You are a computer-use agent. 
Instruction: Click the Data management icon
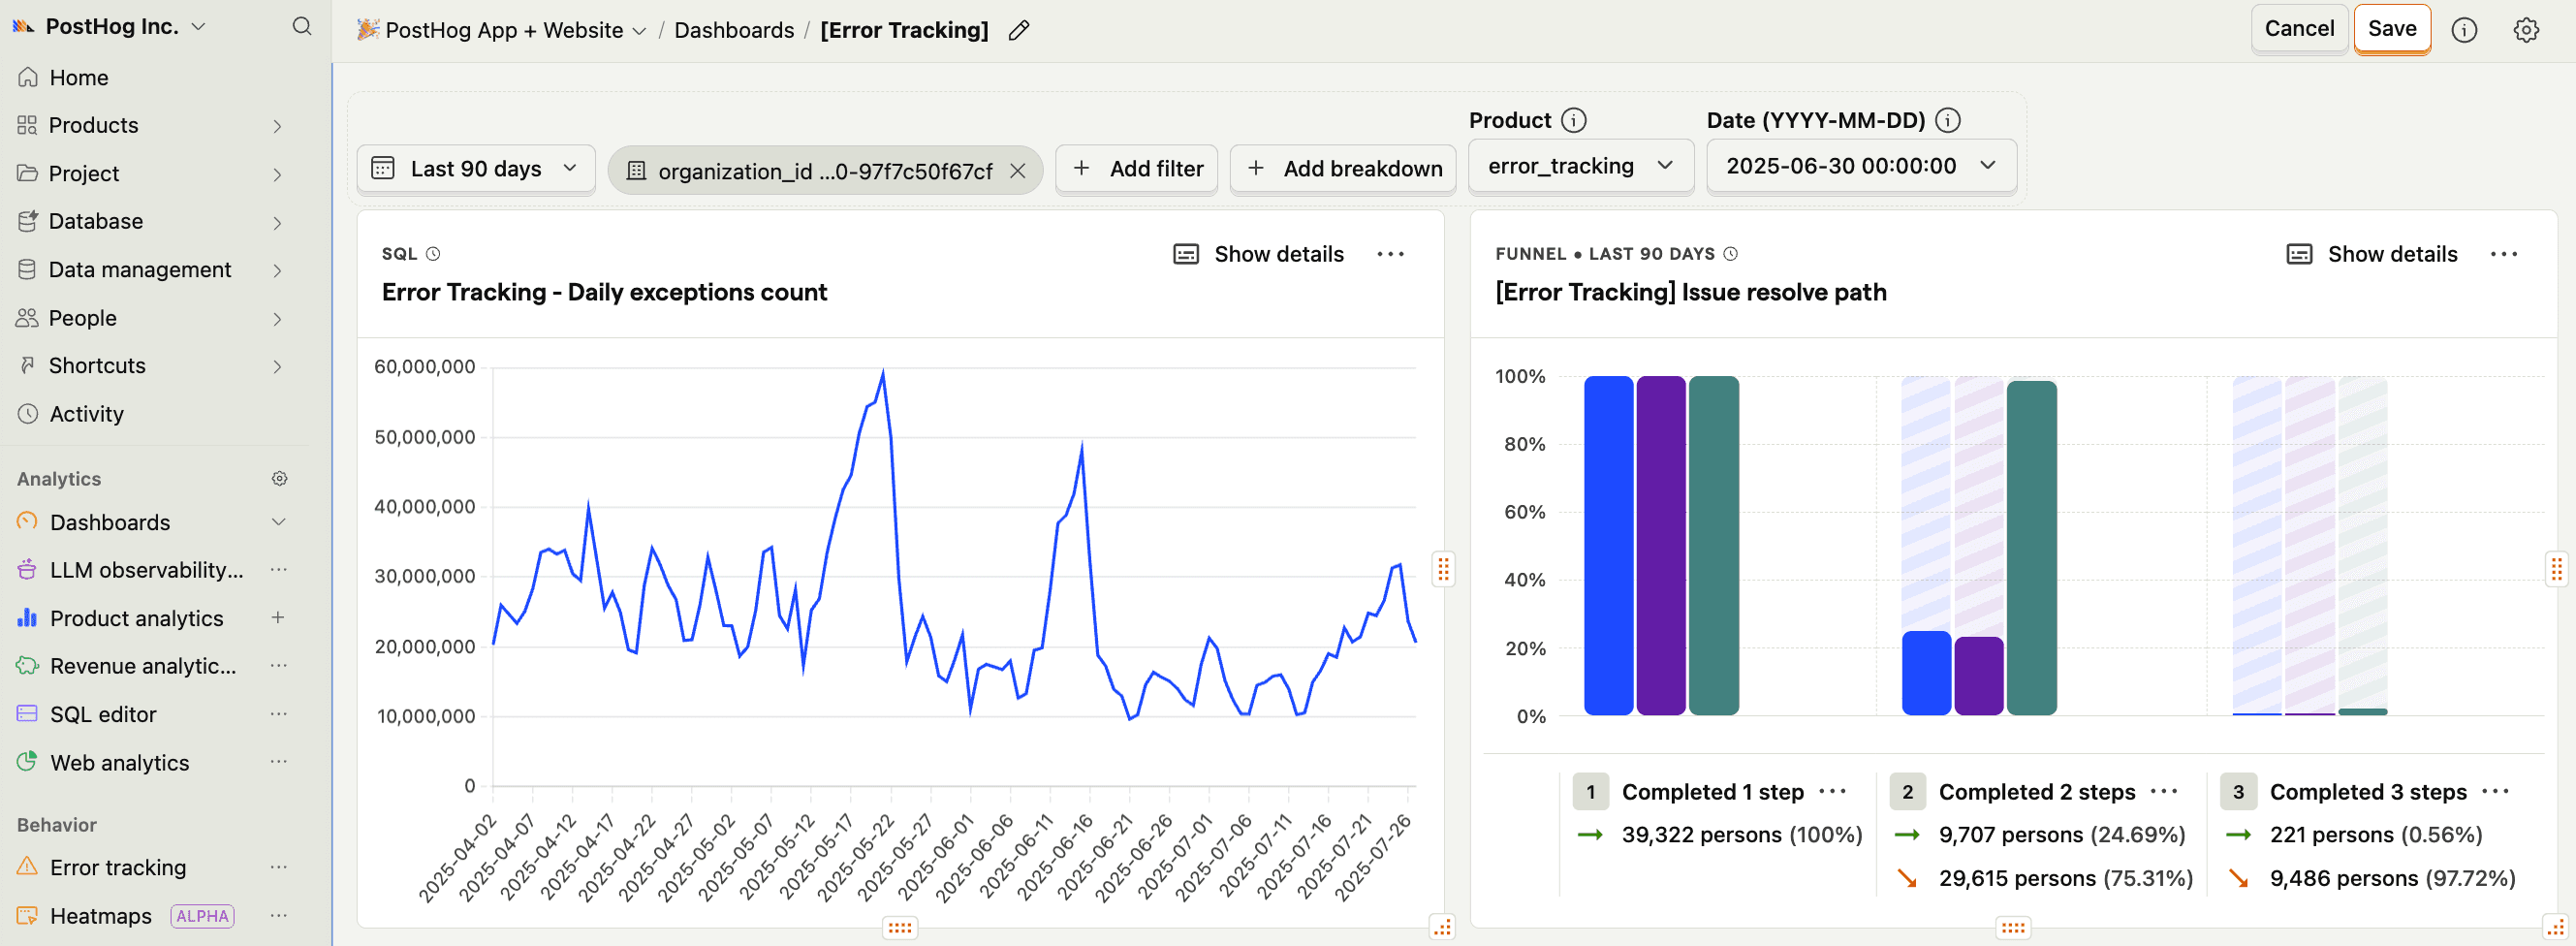(27, 269)
